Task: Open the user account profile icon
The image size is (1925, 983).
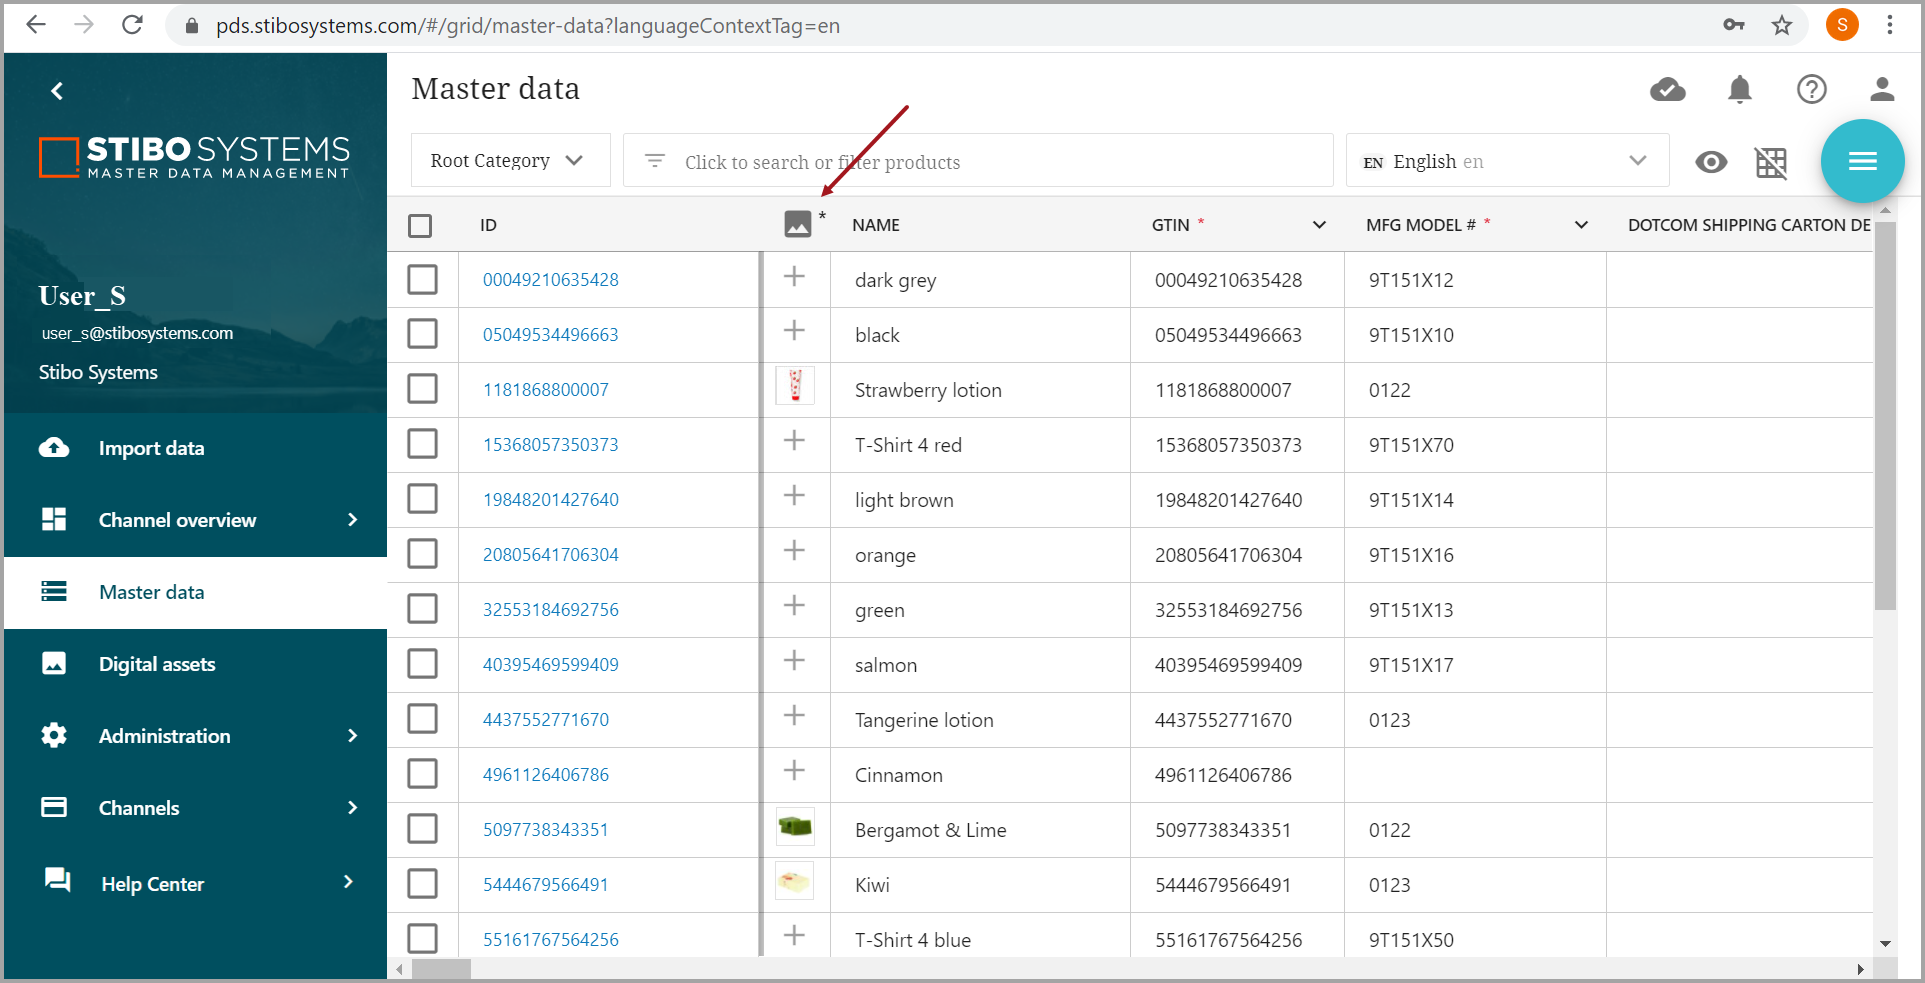Action: click(x=1881, y=90)
